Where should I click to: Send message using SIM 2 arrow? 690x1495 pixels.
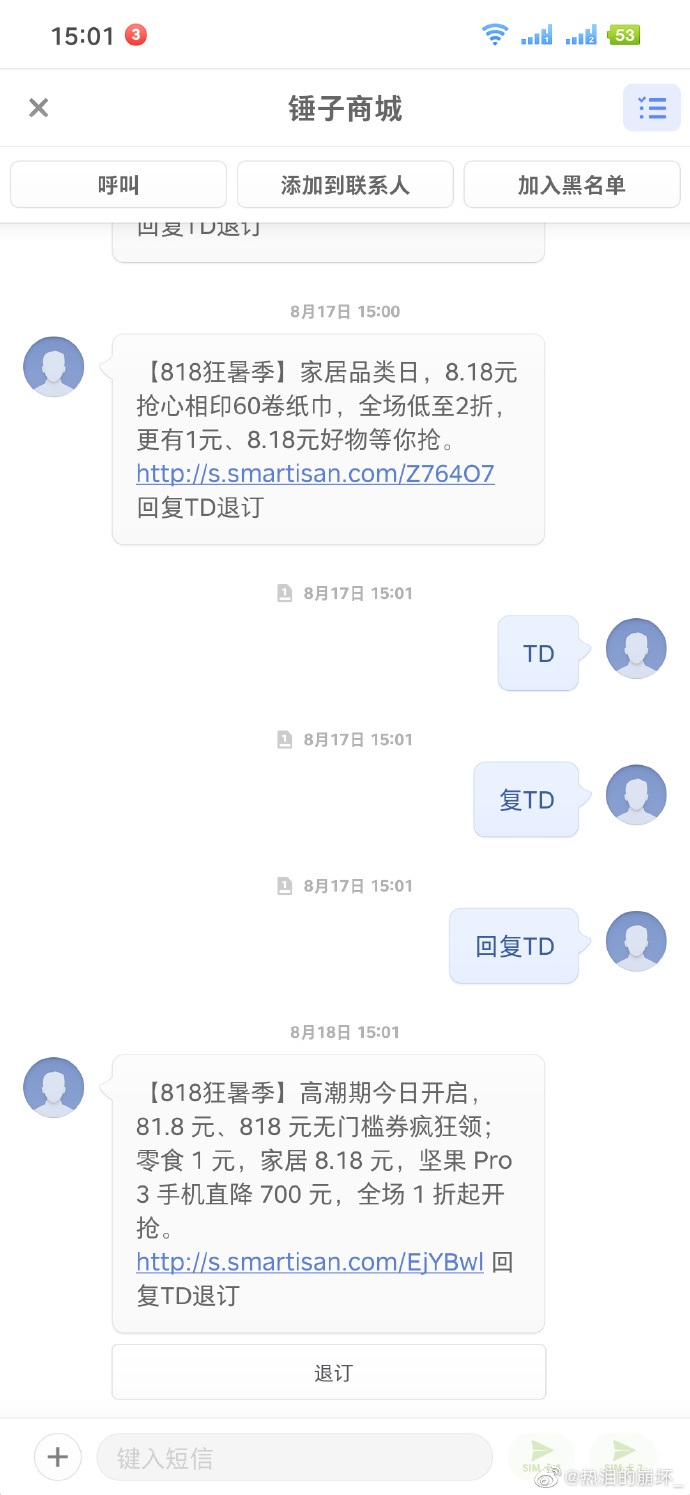(x=623, y=1455)
